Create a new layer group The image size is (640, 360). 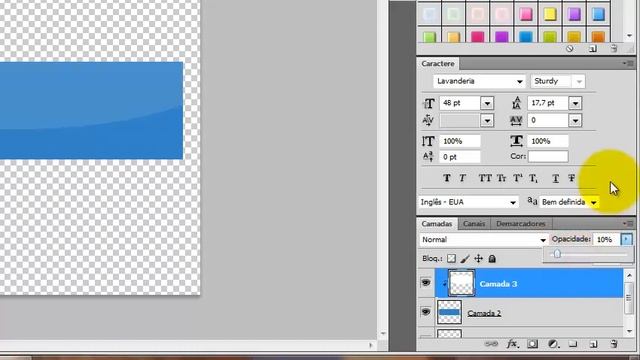pos(573,344)
